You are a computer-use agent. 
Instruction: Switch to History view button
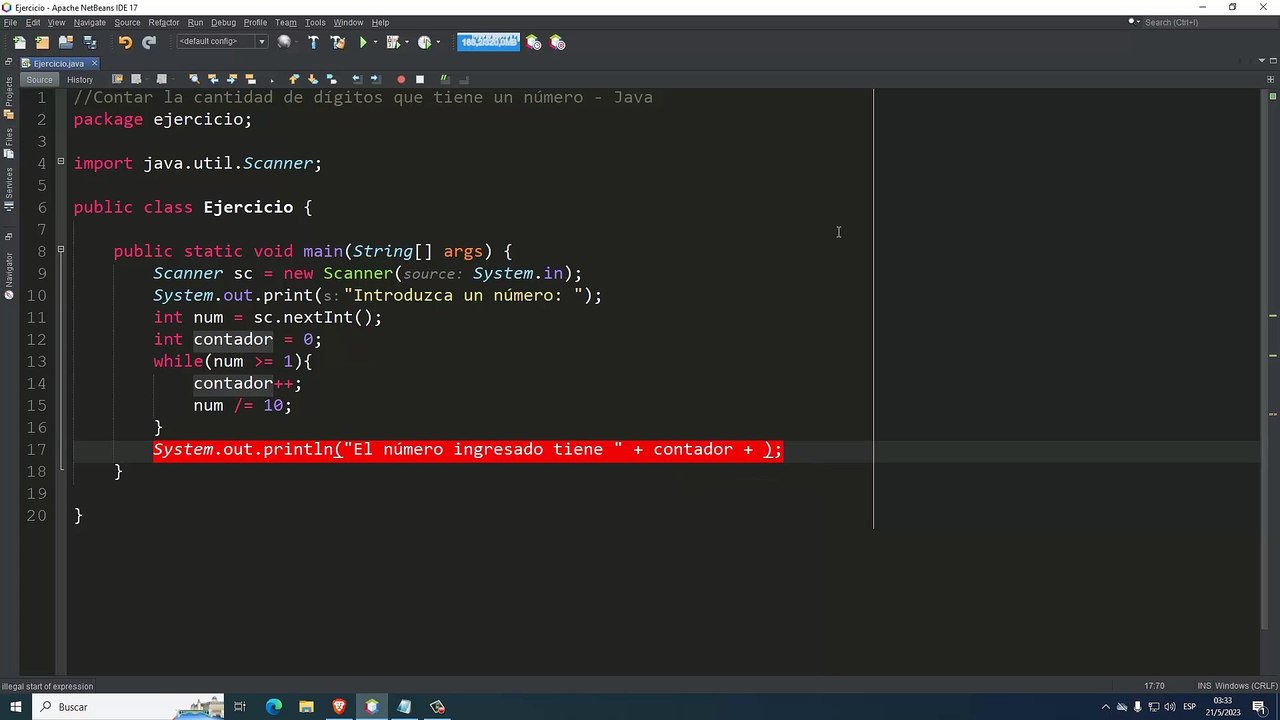pyautogui.click(x=80, y=79)
